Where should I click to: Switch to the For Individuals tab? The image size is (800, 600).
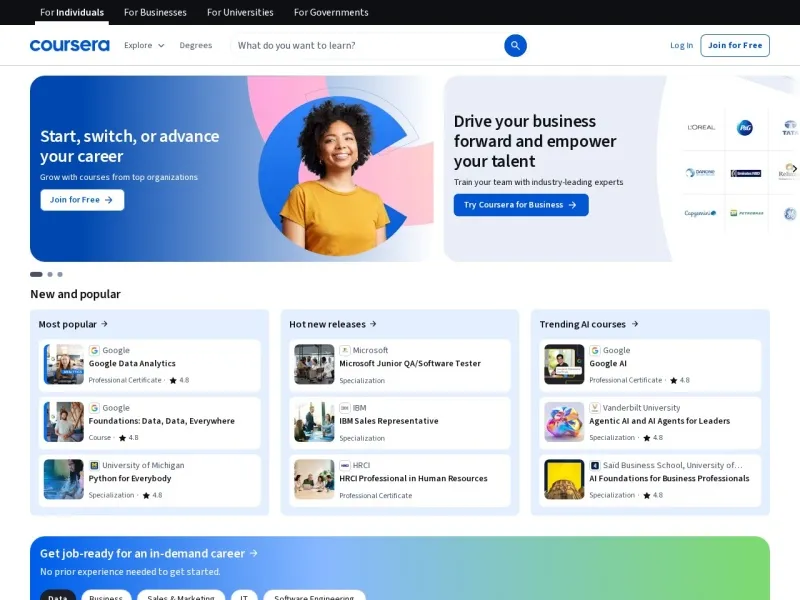[x=72, y=12]
